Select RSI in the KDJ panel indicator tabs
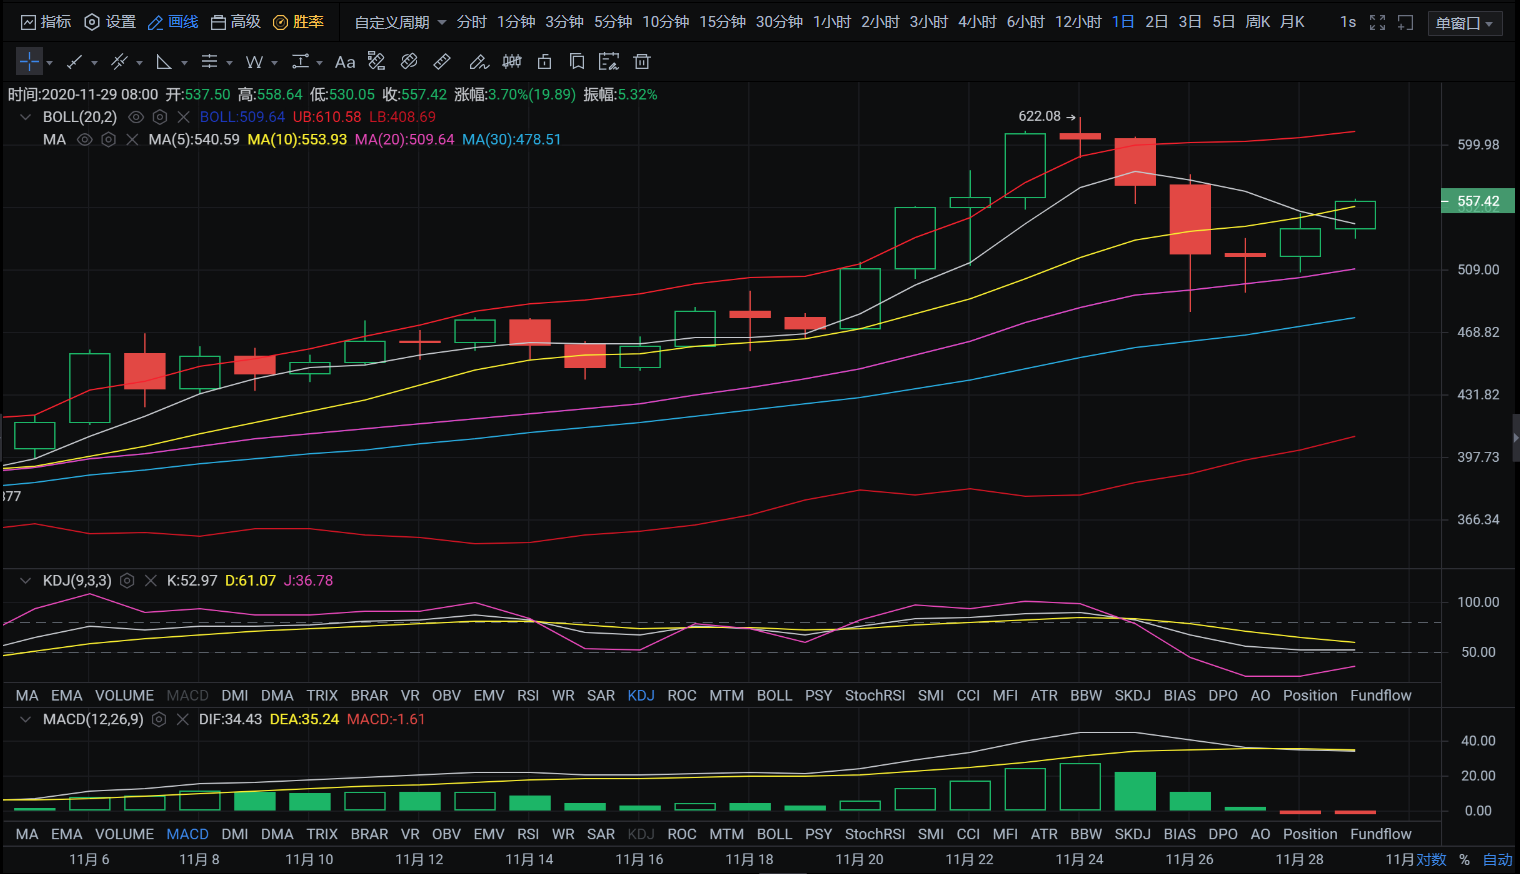The image size is (1520, 874). coord(528,696)
